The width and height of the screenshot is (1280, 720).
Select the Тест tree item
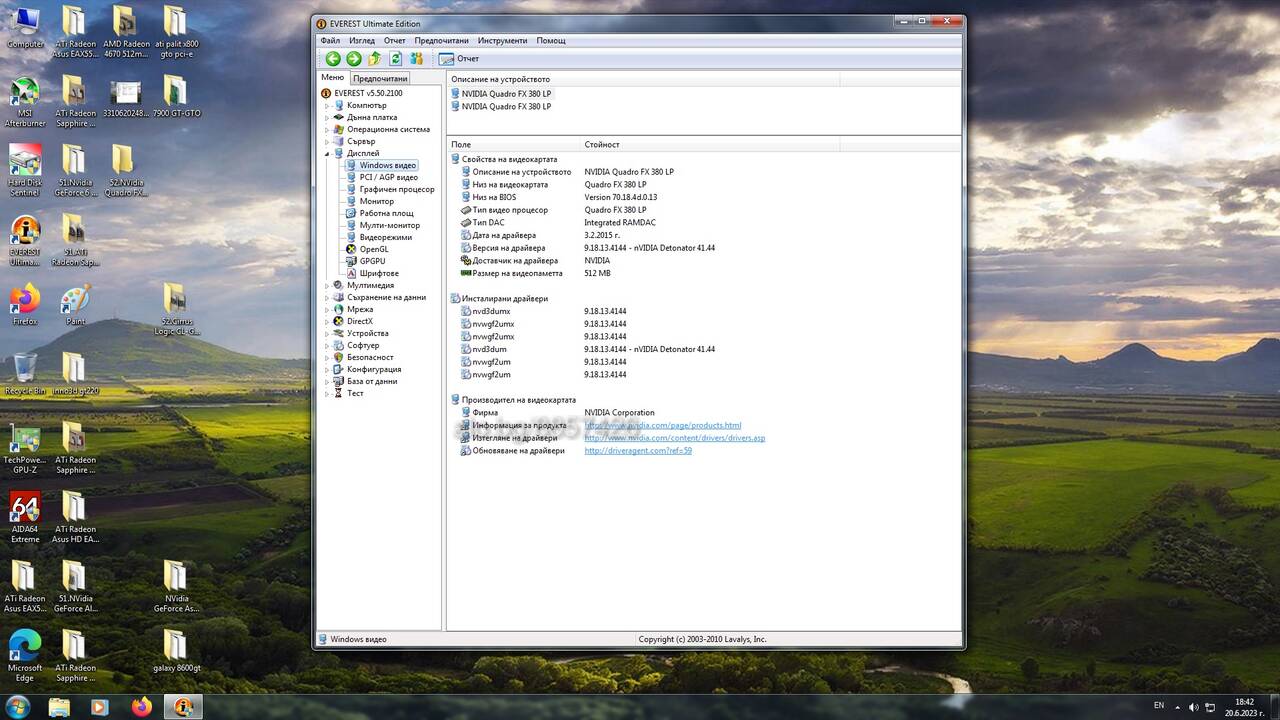point(355,393)
